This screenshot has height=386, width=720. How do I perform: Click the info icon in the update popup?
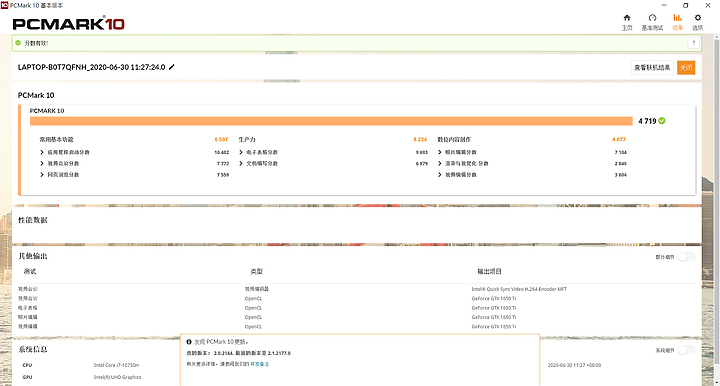click(189, 342)
